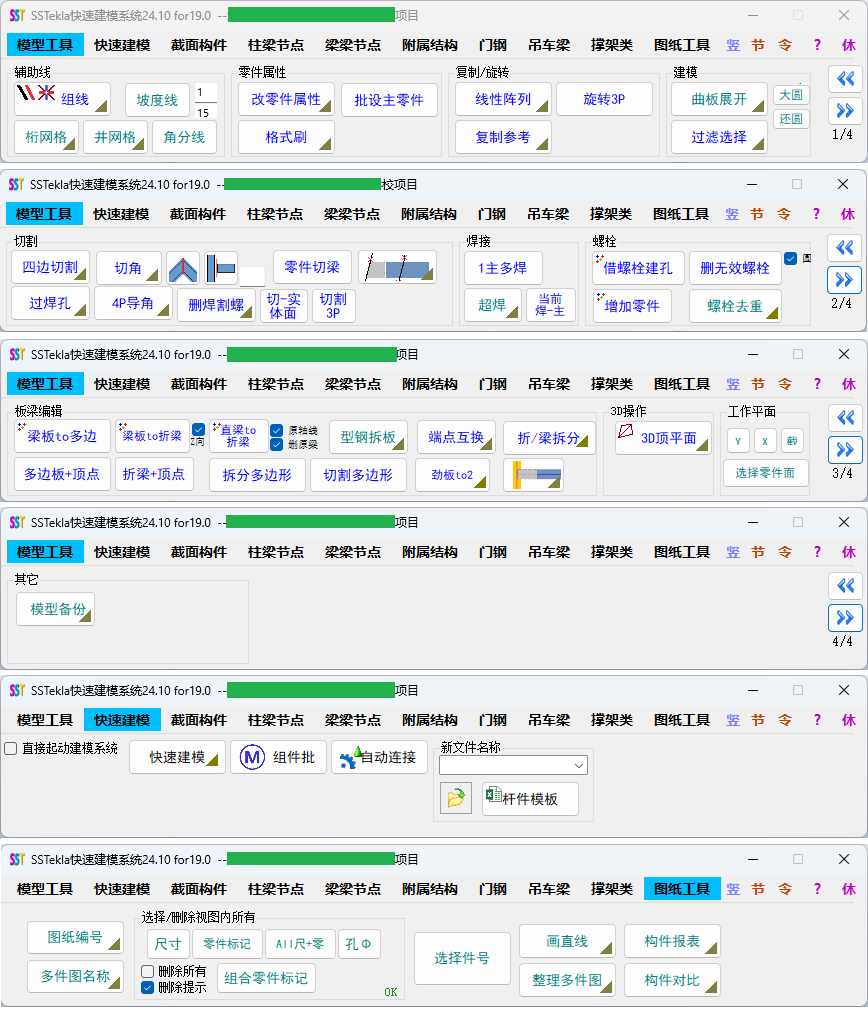Open the 改零件属性 dropdown button
This screenshot has width=868, height=1016.
click(286, 98)
